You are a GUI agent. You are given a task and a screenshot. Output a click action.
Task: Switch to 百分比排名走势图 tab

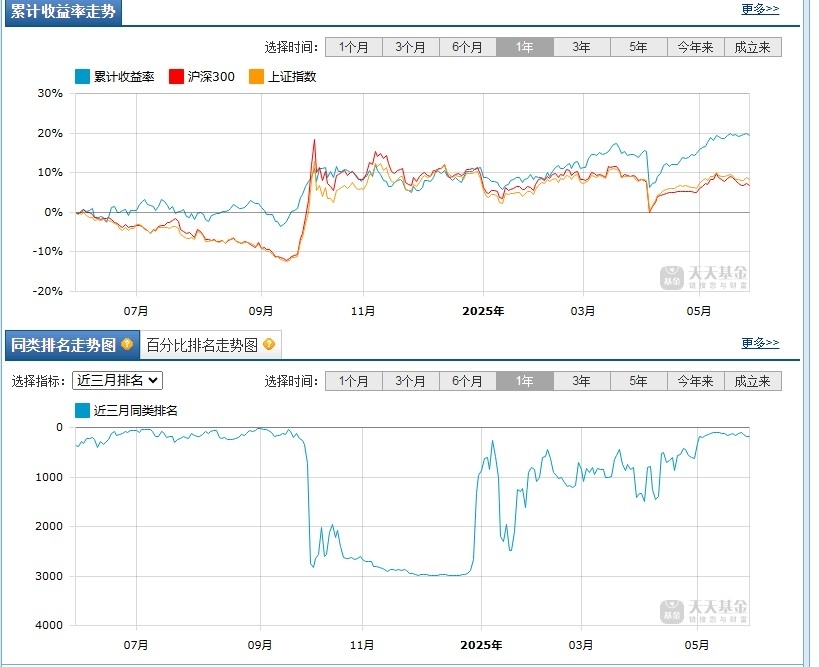(210, 345)
